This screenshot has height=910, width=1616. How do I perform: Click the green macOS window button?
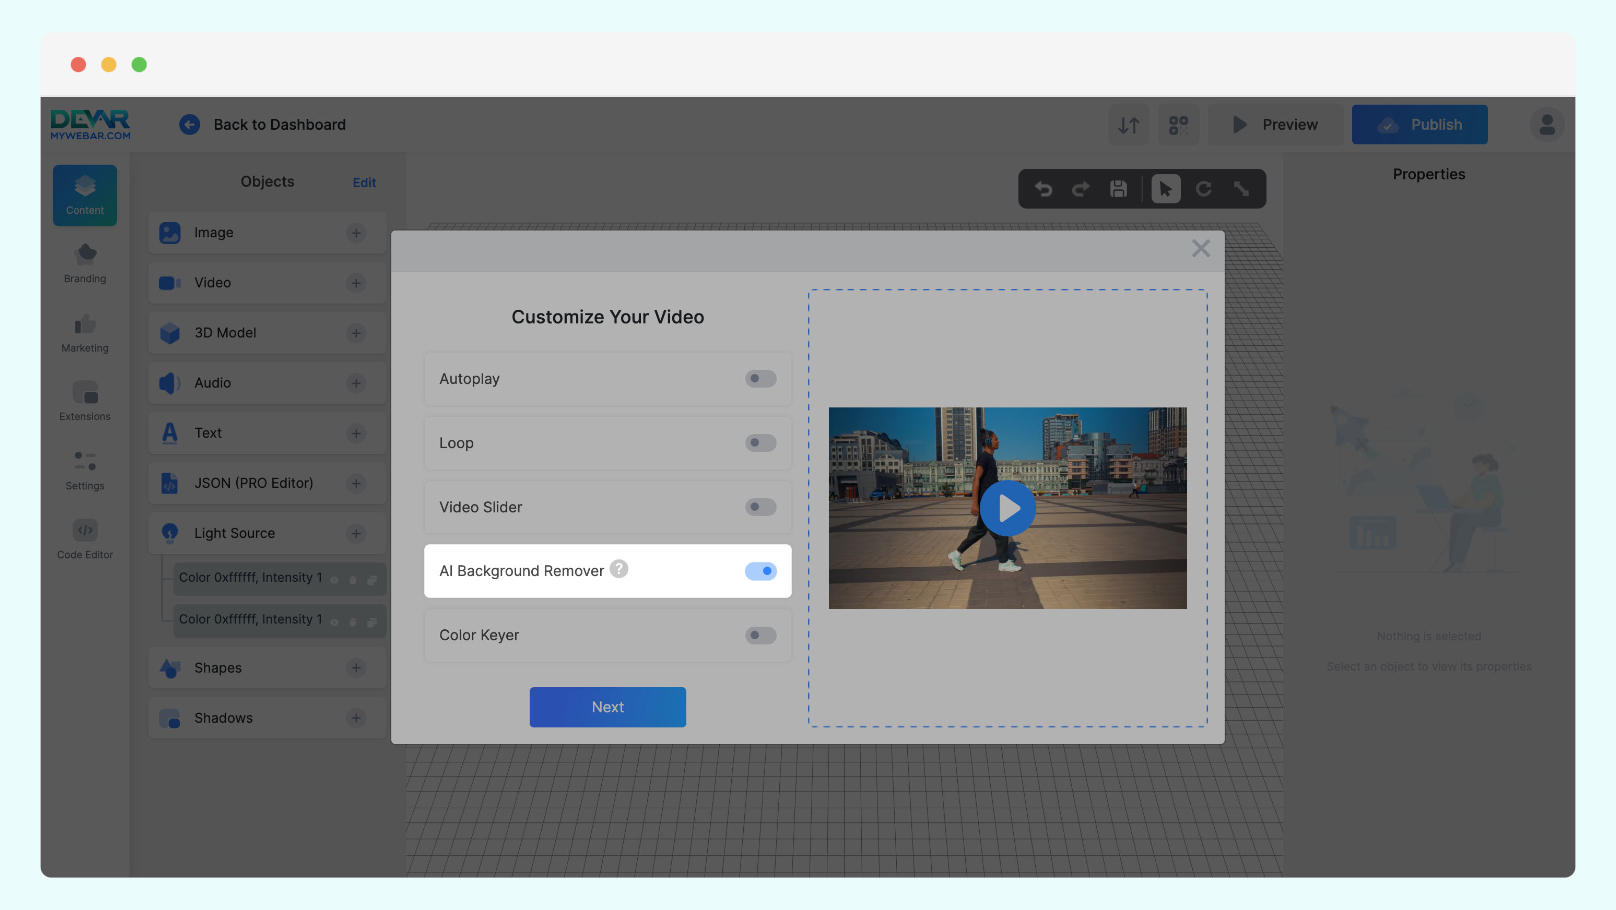coord(139,65)
